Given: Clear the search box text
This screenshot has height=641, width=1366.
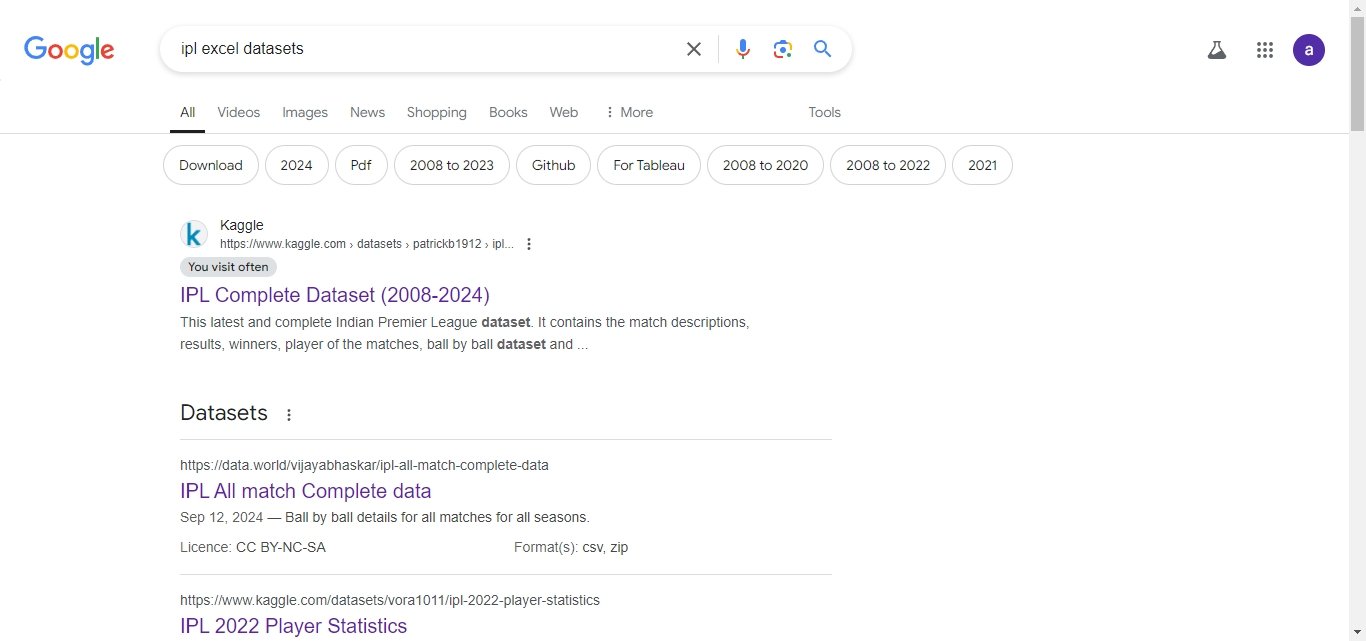Looking at the screenshot, I should [694, 49].
